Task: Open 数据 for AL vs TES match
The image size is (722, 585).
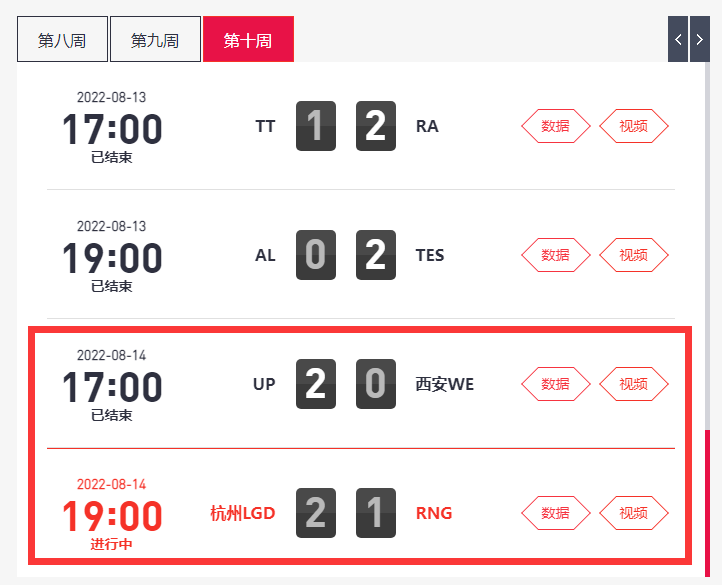Action: [x=555, y=255]
